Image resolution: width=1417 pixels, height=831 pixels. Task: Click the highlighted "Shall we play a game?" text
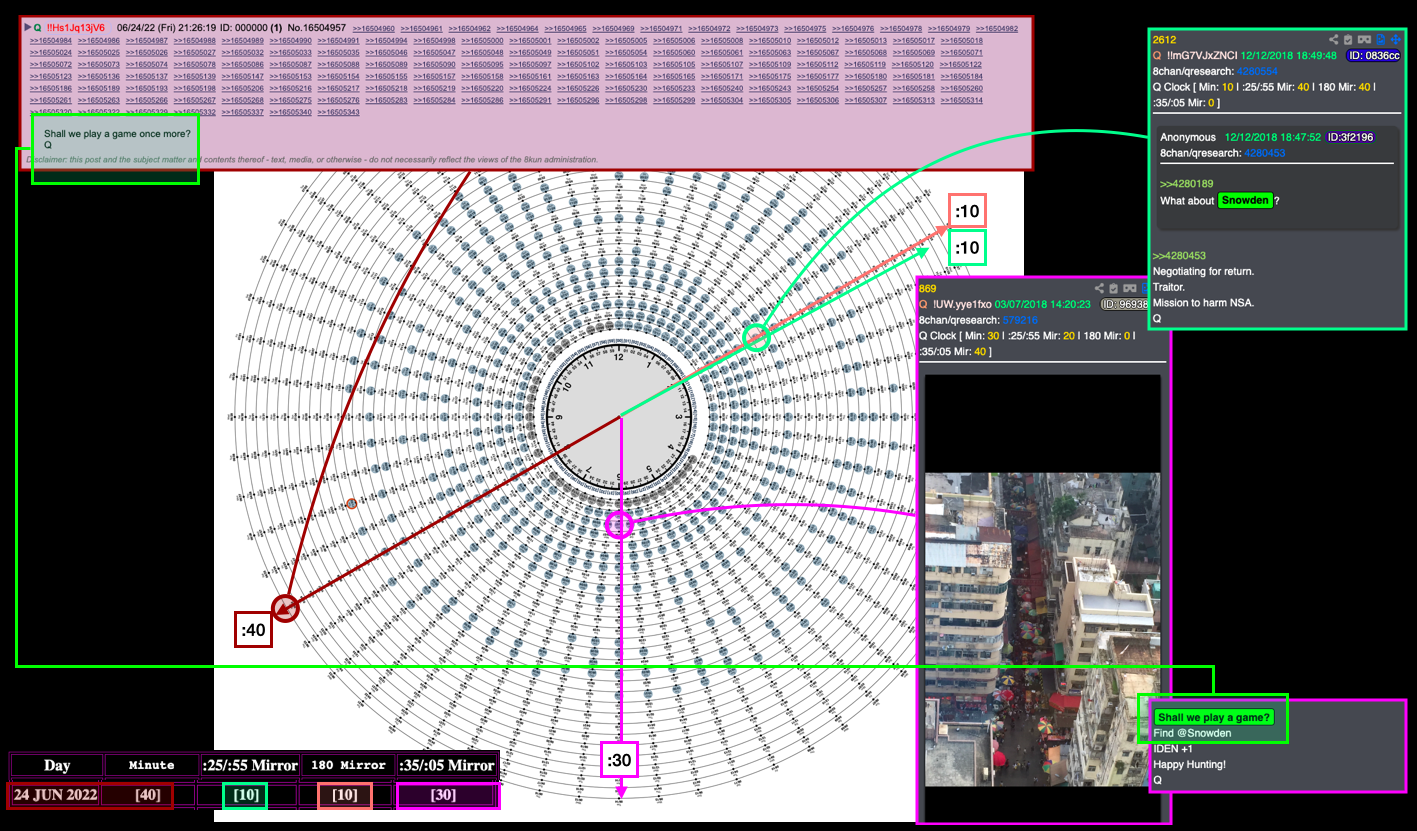(1214, 717)
